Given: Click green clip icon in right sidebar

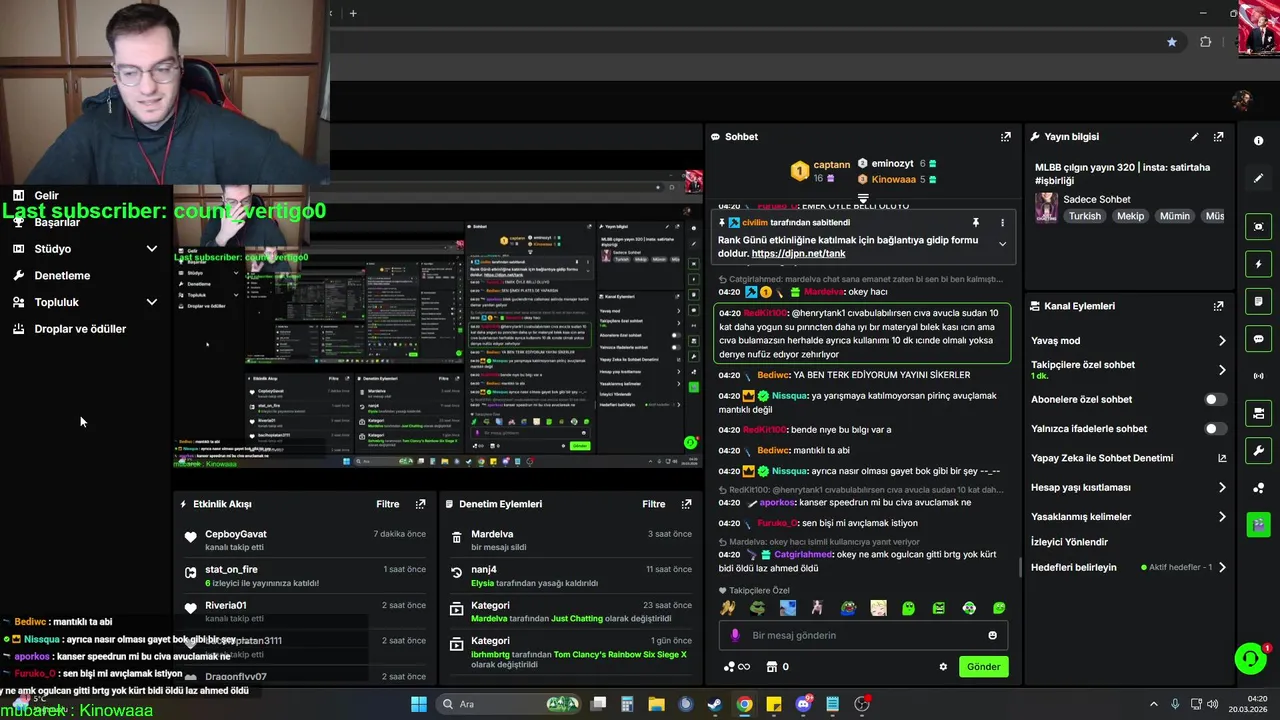Looking at the screenshot, I should (x=1258, y=524).
